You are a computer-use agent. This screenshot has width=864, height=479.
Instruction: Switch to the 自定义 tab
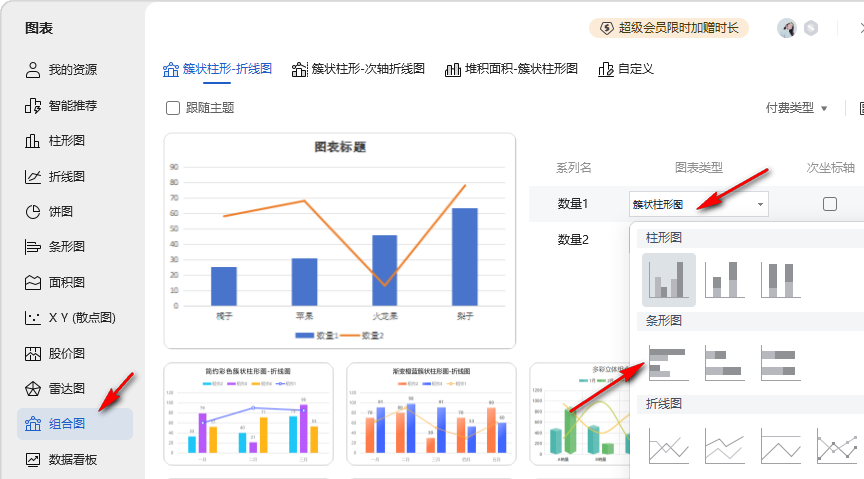(625, 69)
